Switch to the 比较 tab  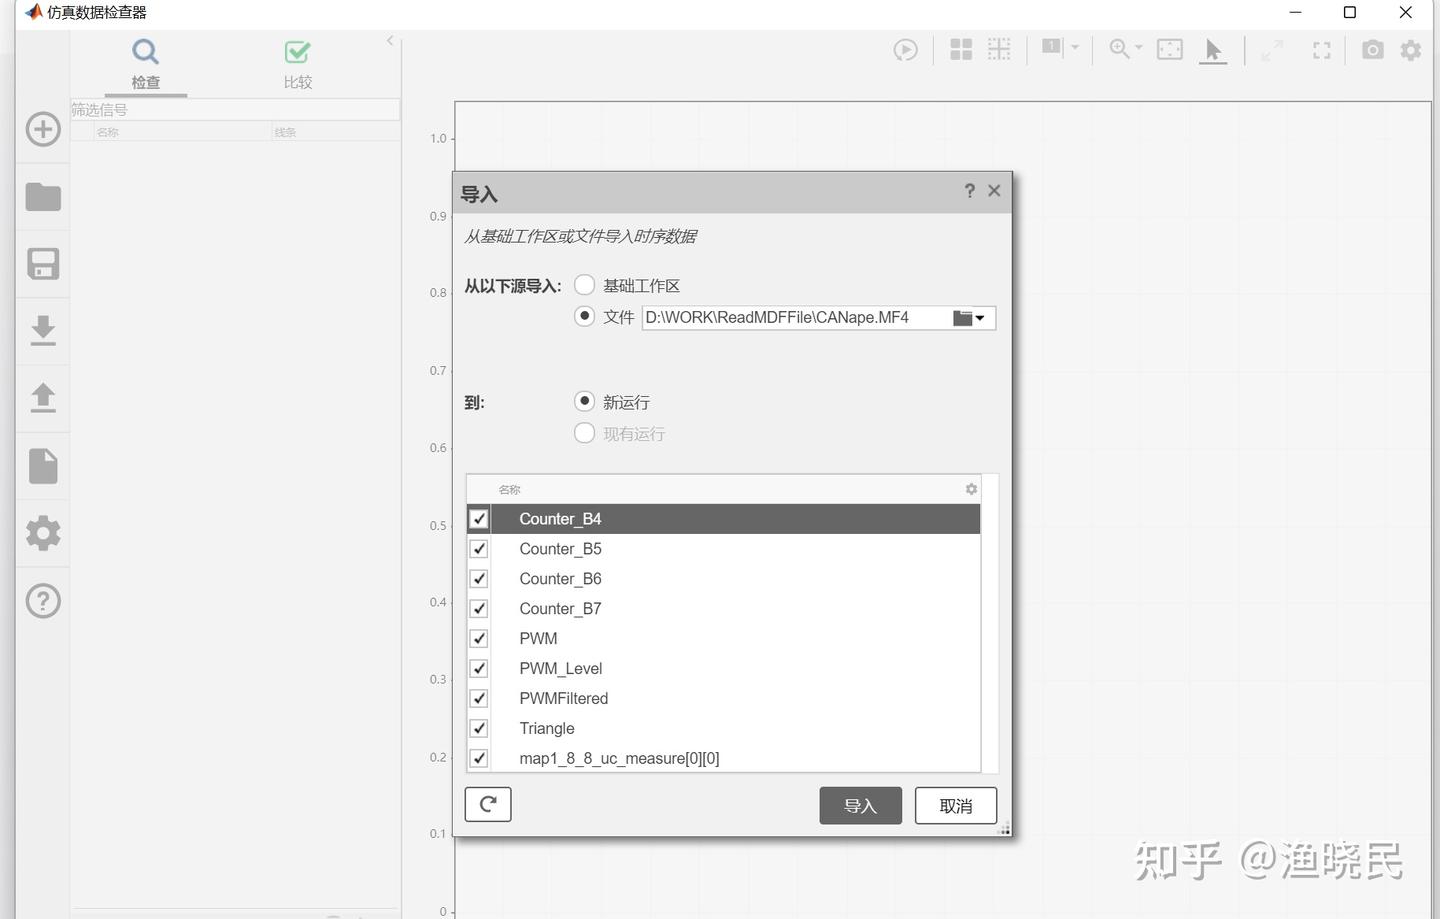[x=296, y=65]
